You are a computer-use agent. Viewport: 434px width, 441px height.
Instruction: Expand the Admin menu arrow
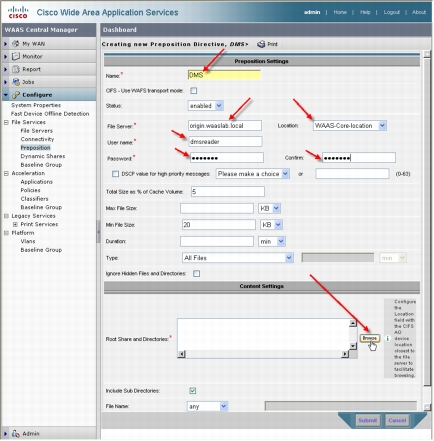[x=5, y=433]
